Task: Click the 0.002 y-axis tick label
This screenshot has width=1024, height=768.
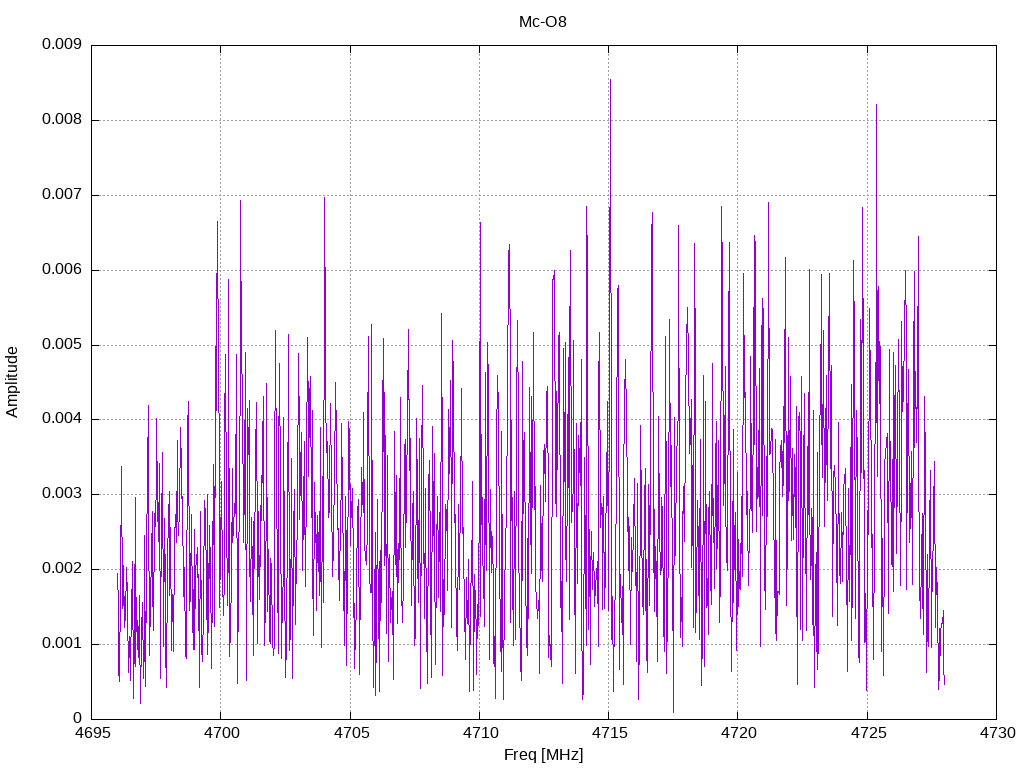Action: click(x=62, y=569)
